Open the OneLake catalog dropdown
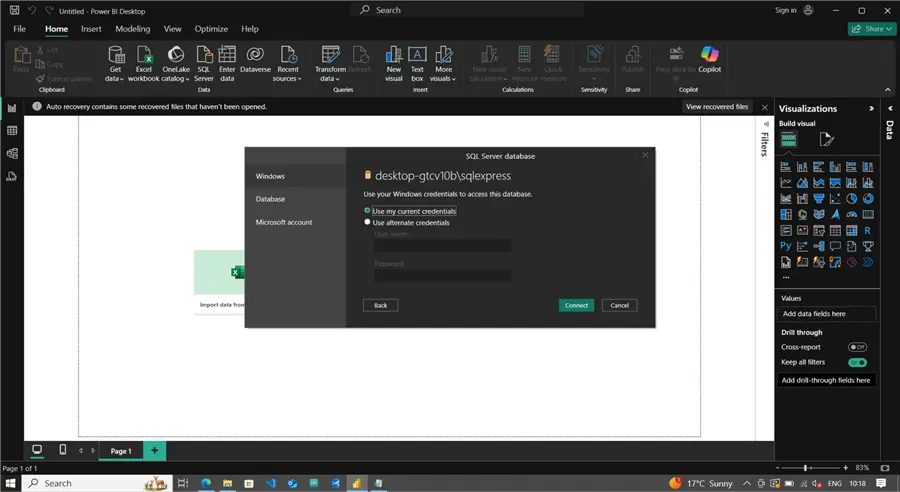The height and width of the screenshot is (492, 900). tap(176, 64)
